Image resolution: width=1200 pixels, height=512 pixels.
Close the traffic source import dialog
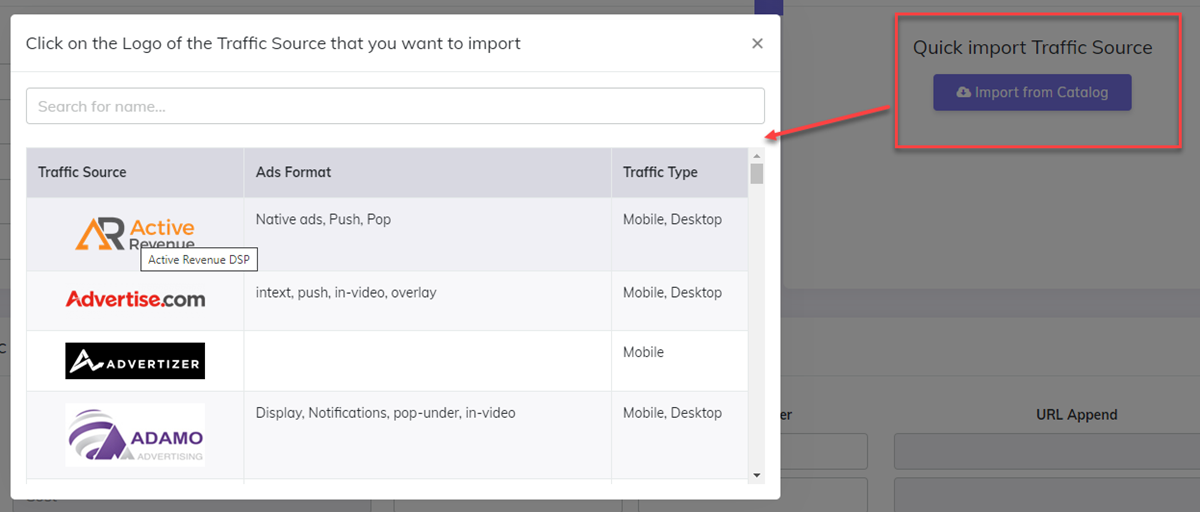[x=757, y=43]
